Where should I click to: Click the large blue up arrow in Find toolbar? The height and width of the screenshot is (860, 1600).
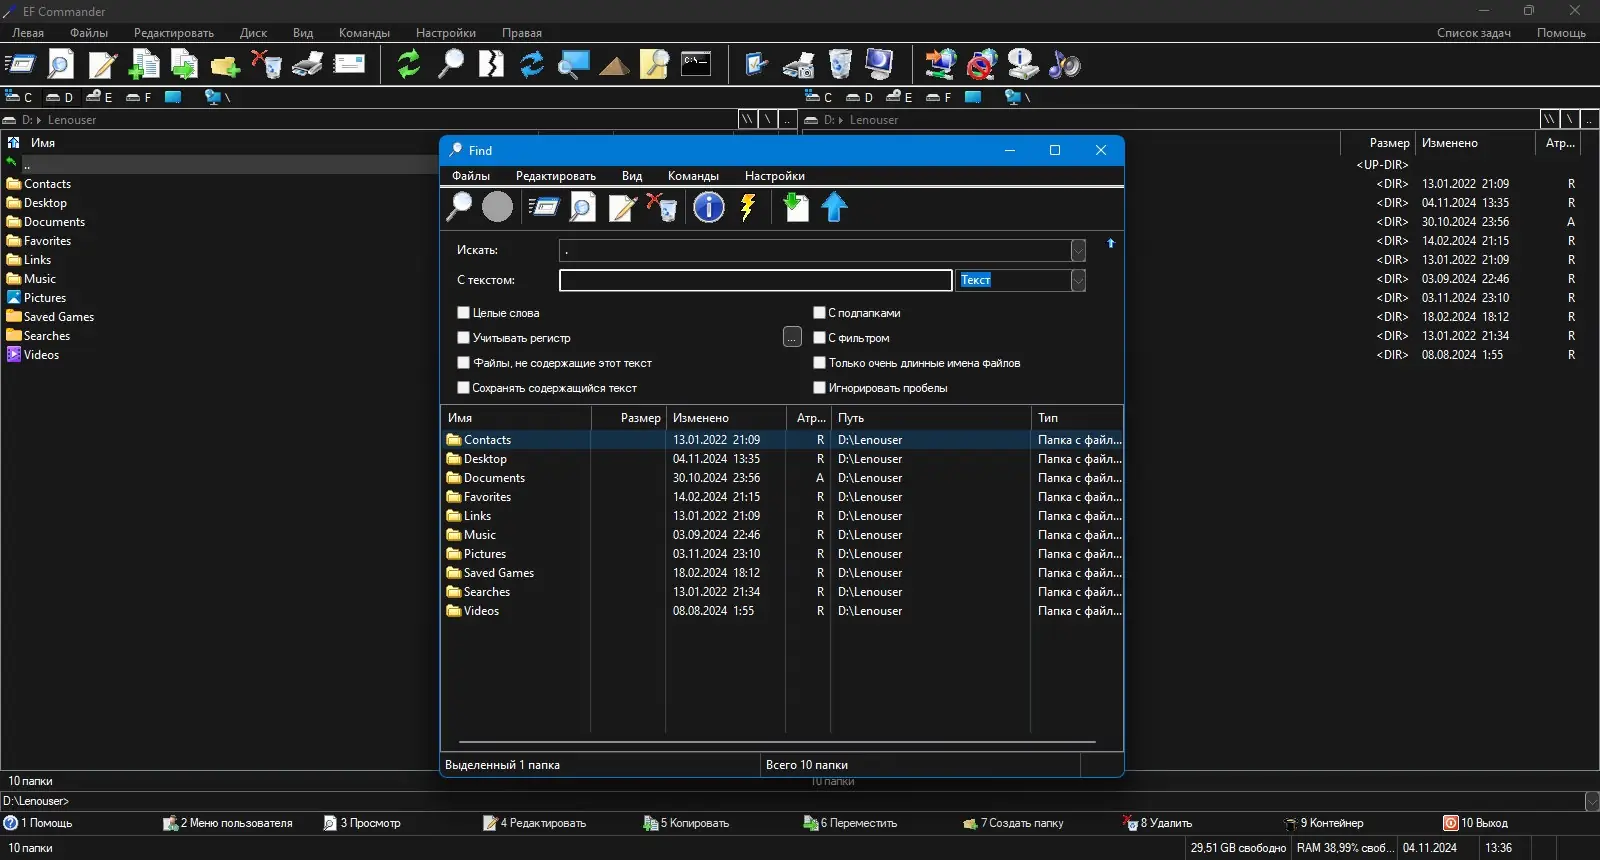click(x=834, y=207)
